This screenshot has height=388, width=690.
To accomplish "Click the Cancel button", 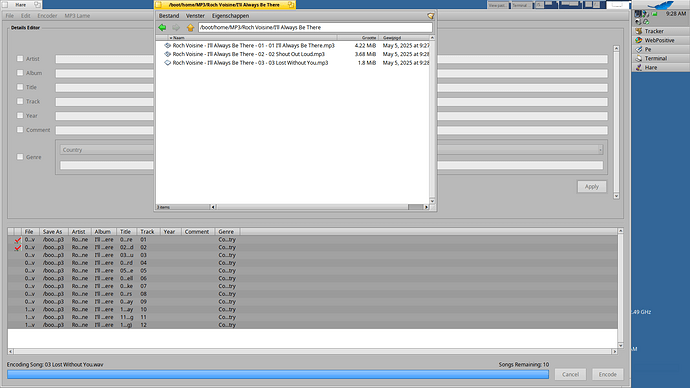I will click(x=570, y=374).
